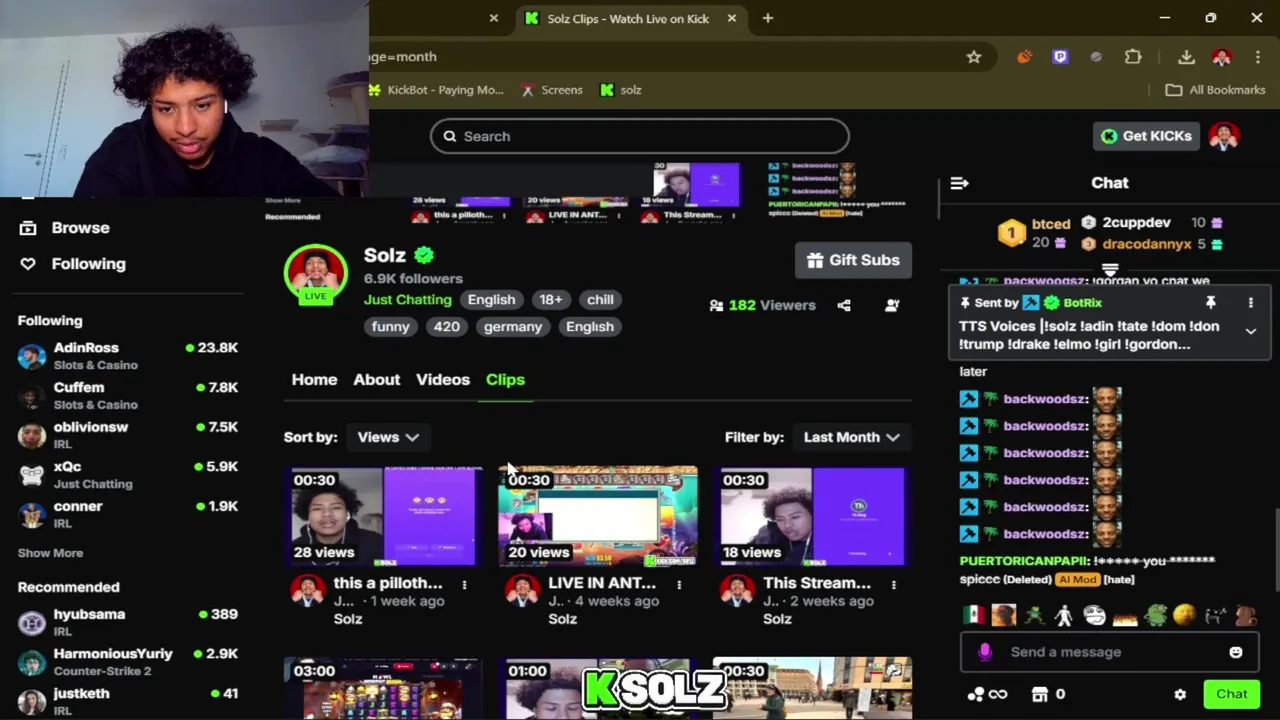This screenshot has width=1280, height=720.
Task: Click the Kick search field
Action: click(640, 136)
